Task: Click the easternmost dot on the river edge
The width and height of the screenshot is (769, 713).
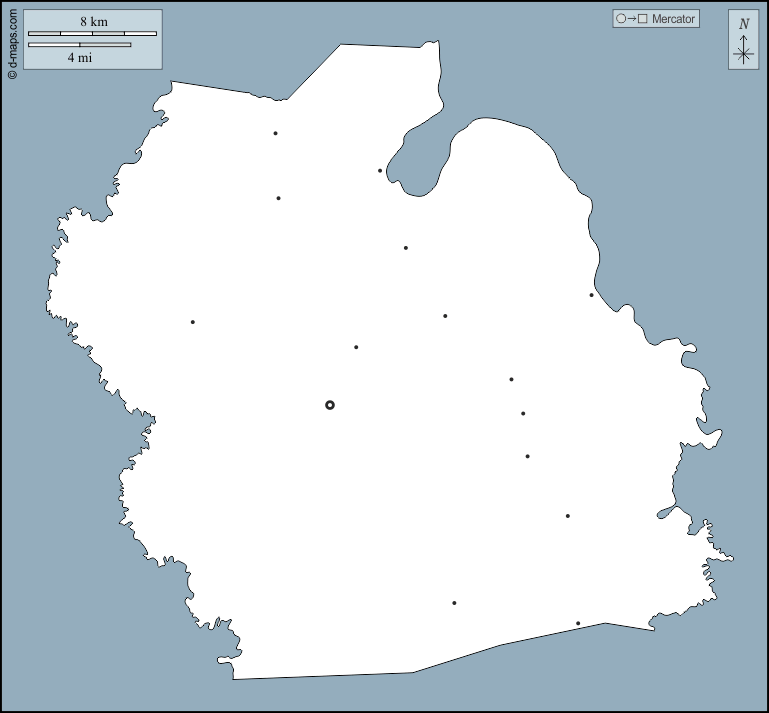Action: [x=591, y=295]
